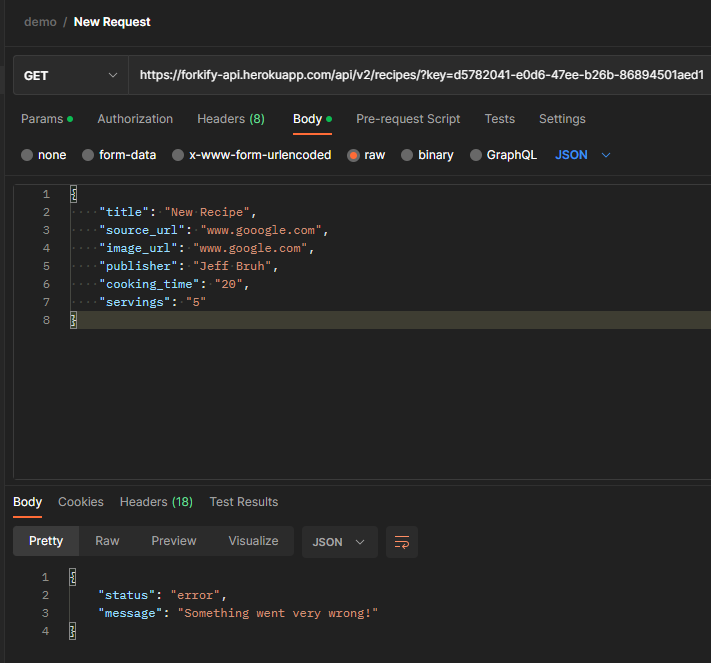Switch to the Tests tab
Viewport: 711px width, 663px height.
(x=500, y=119)
